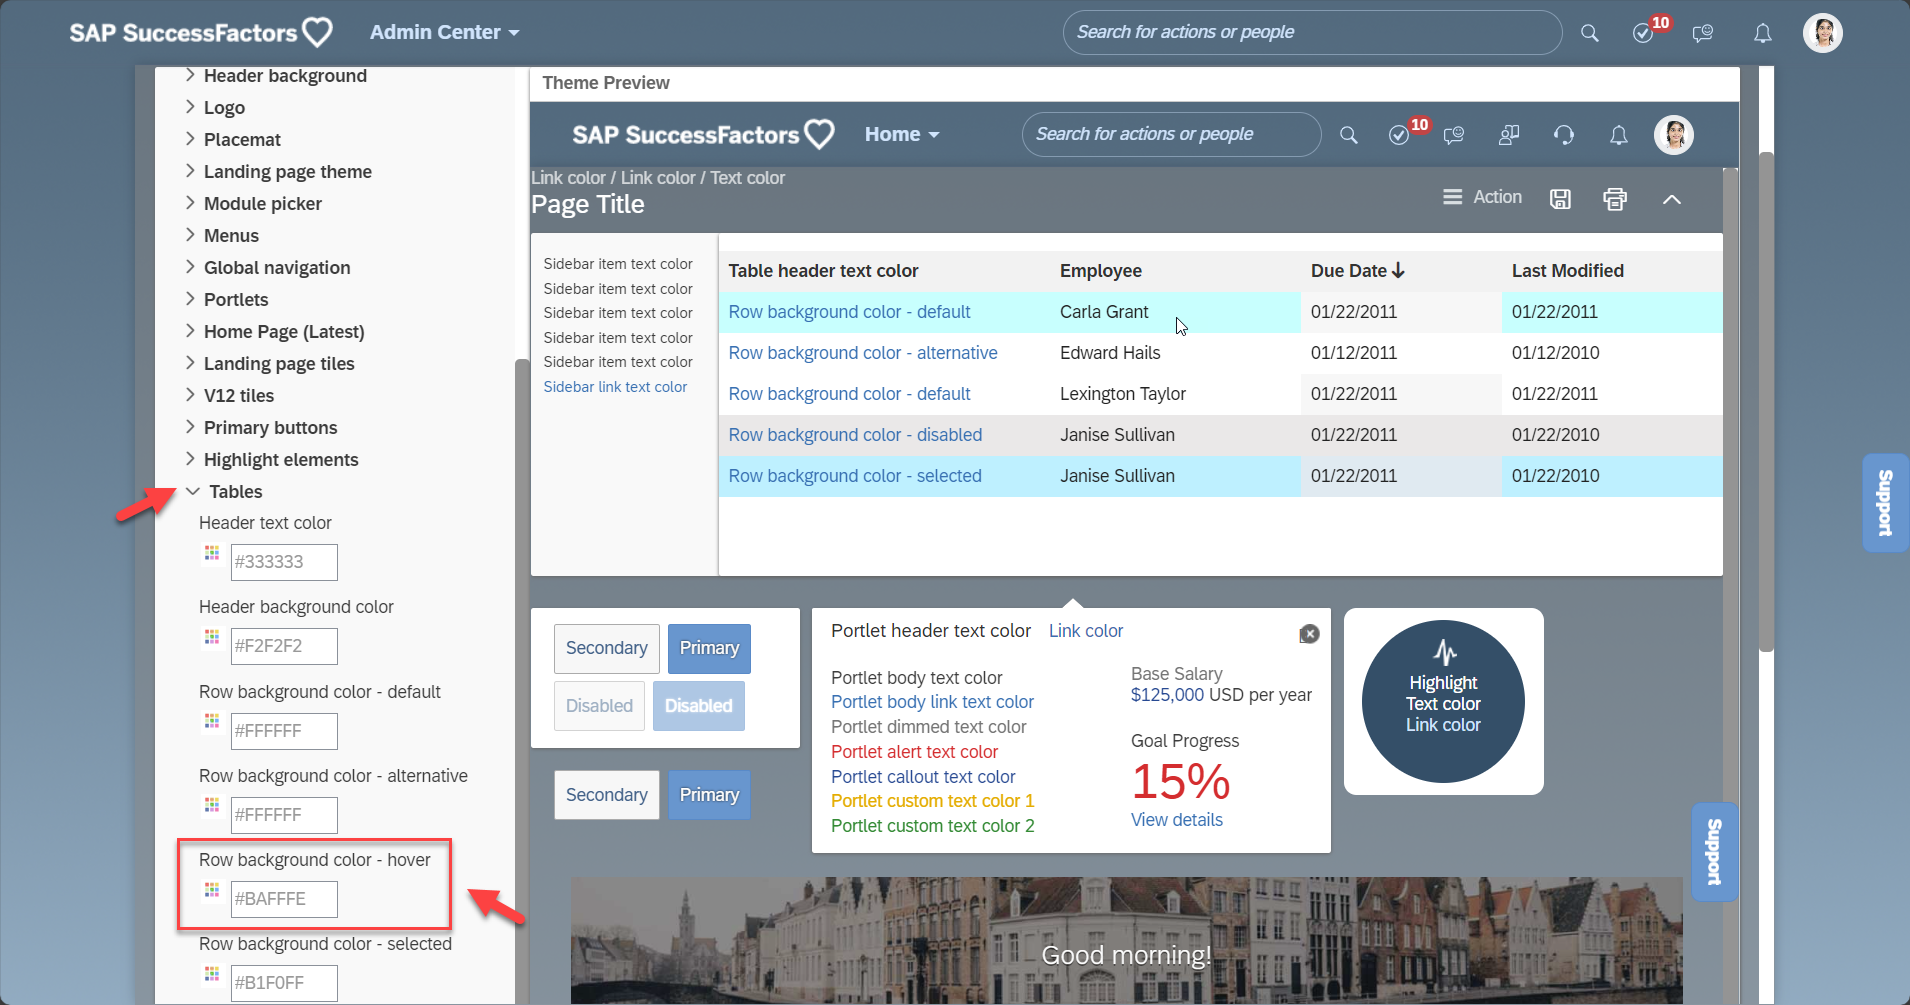
Task: Open color picker for Row background alternative
Action: point(212,805)
